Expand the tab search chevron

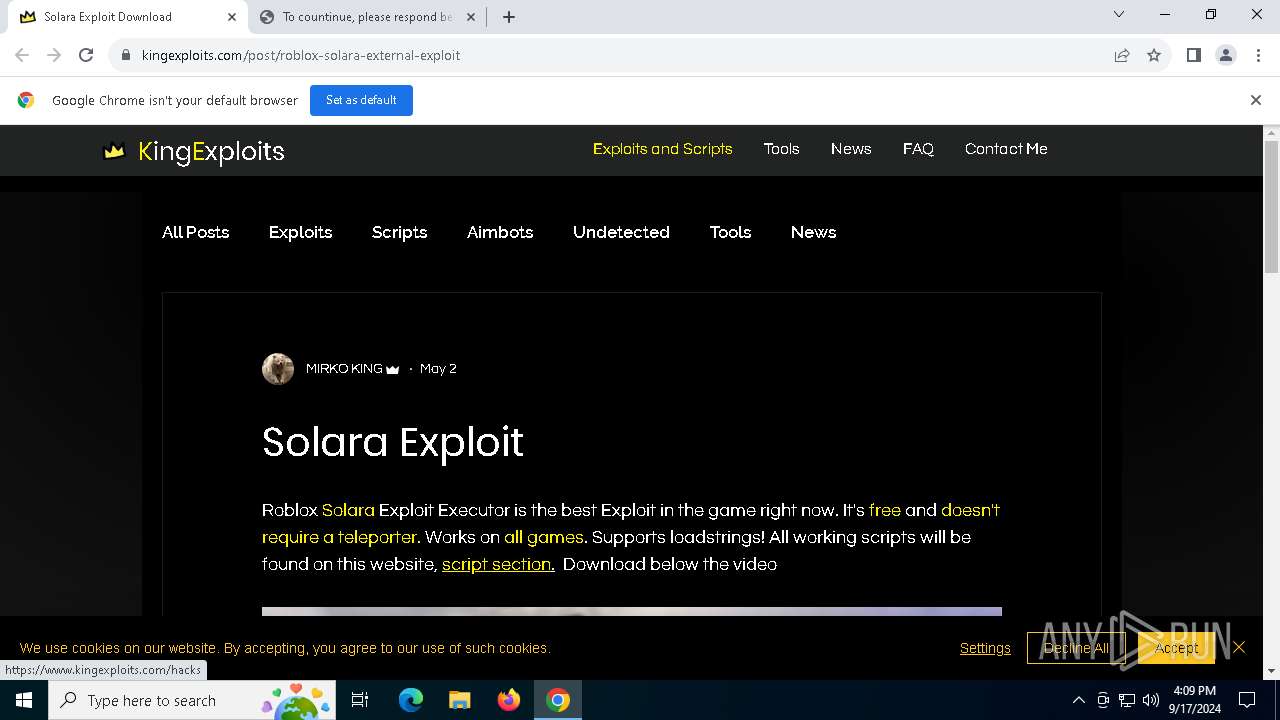[1119, 14]
